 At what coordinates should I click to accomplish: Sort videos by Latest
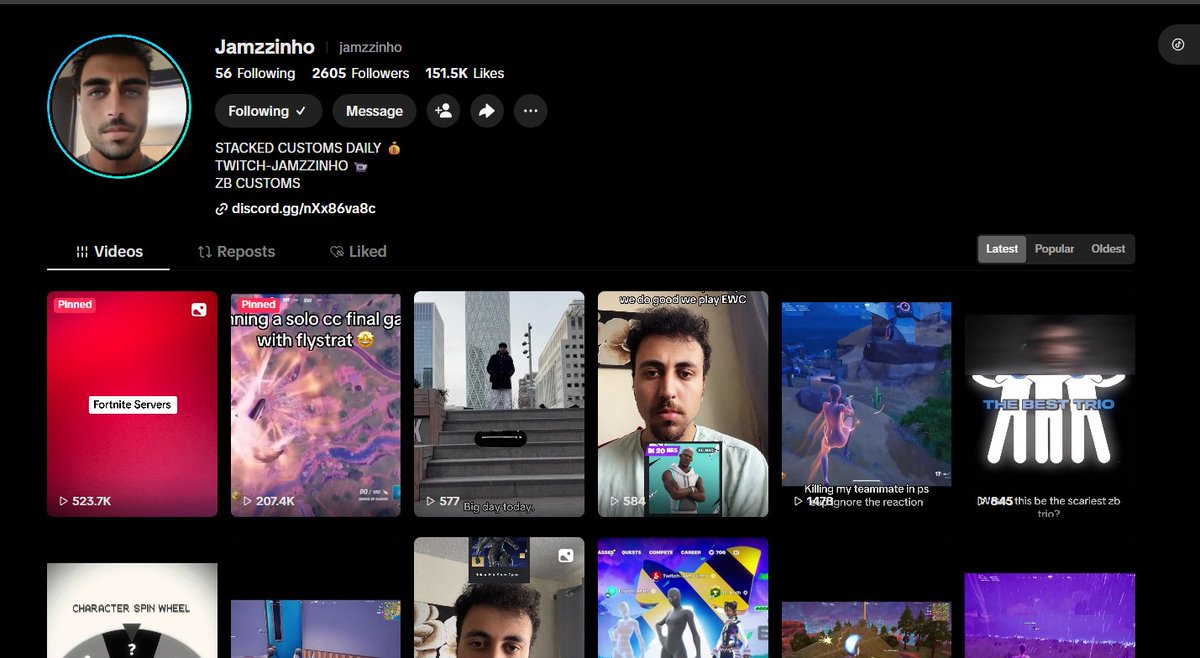1002,249
